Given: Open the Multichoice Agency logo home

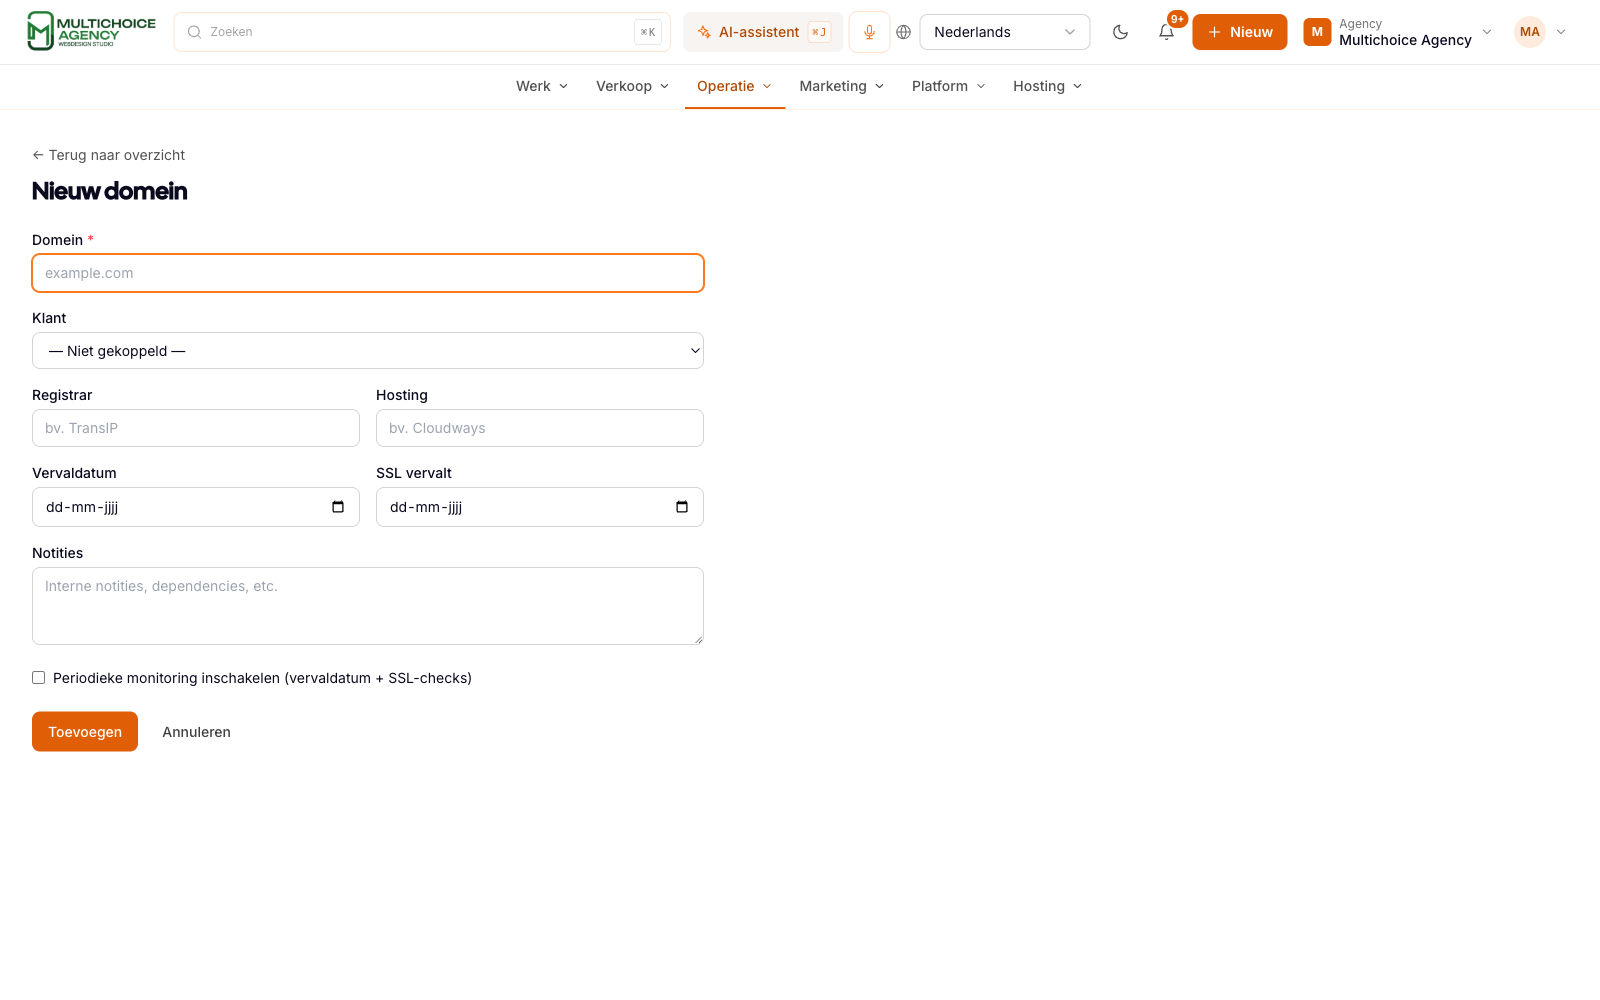Looking at the screenshot, I should click(91, 31).
